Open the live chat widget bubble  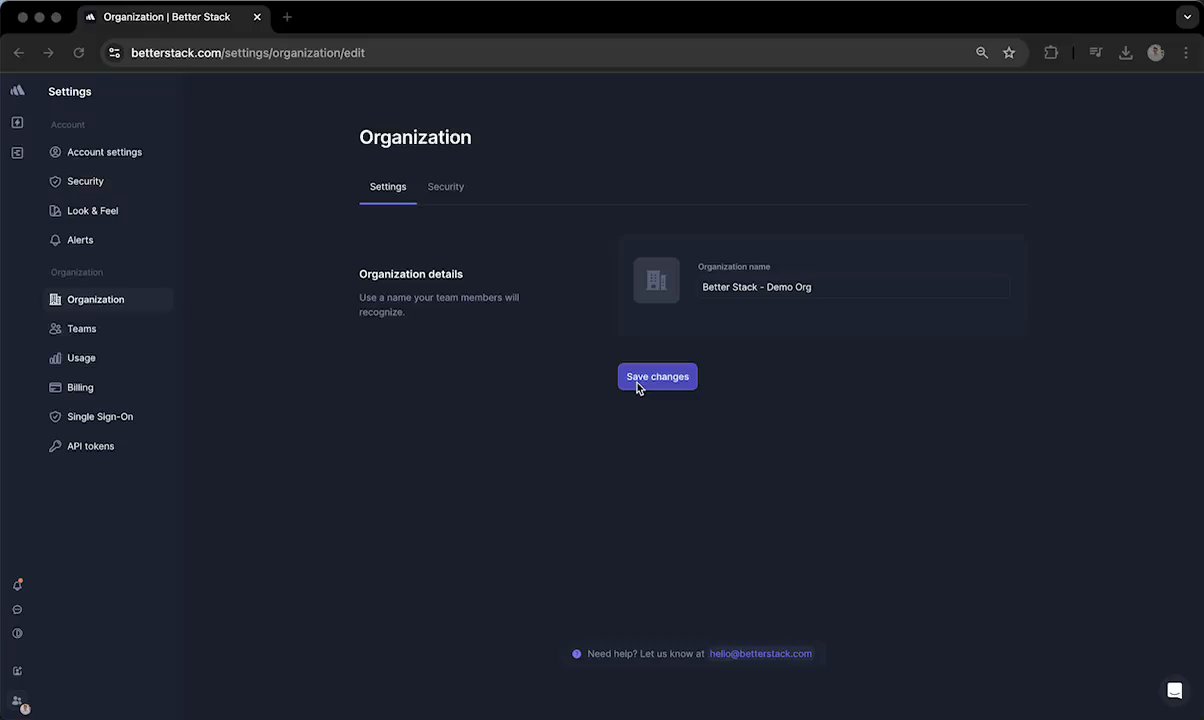point(1175,691)
